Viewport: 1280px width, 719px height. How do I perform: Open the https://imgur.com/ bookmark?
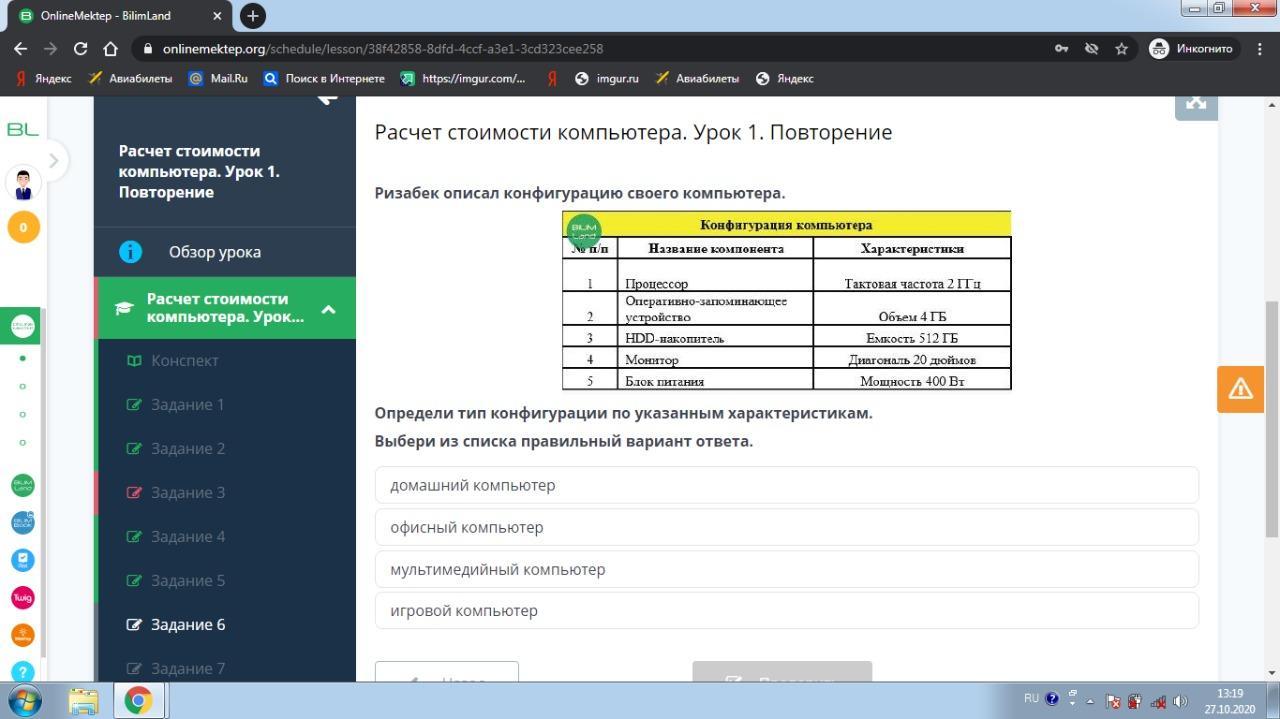(x=463, y=78)
